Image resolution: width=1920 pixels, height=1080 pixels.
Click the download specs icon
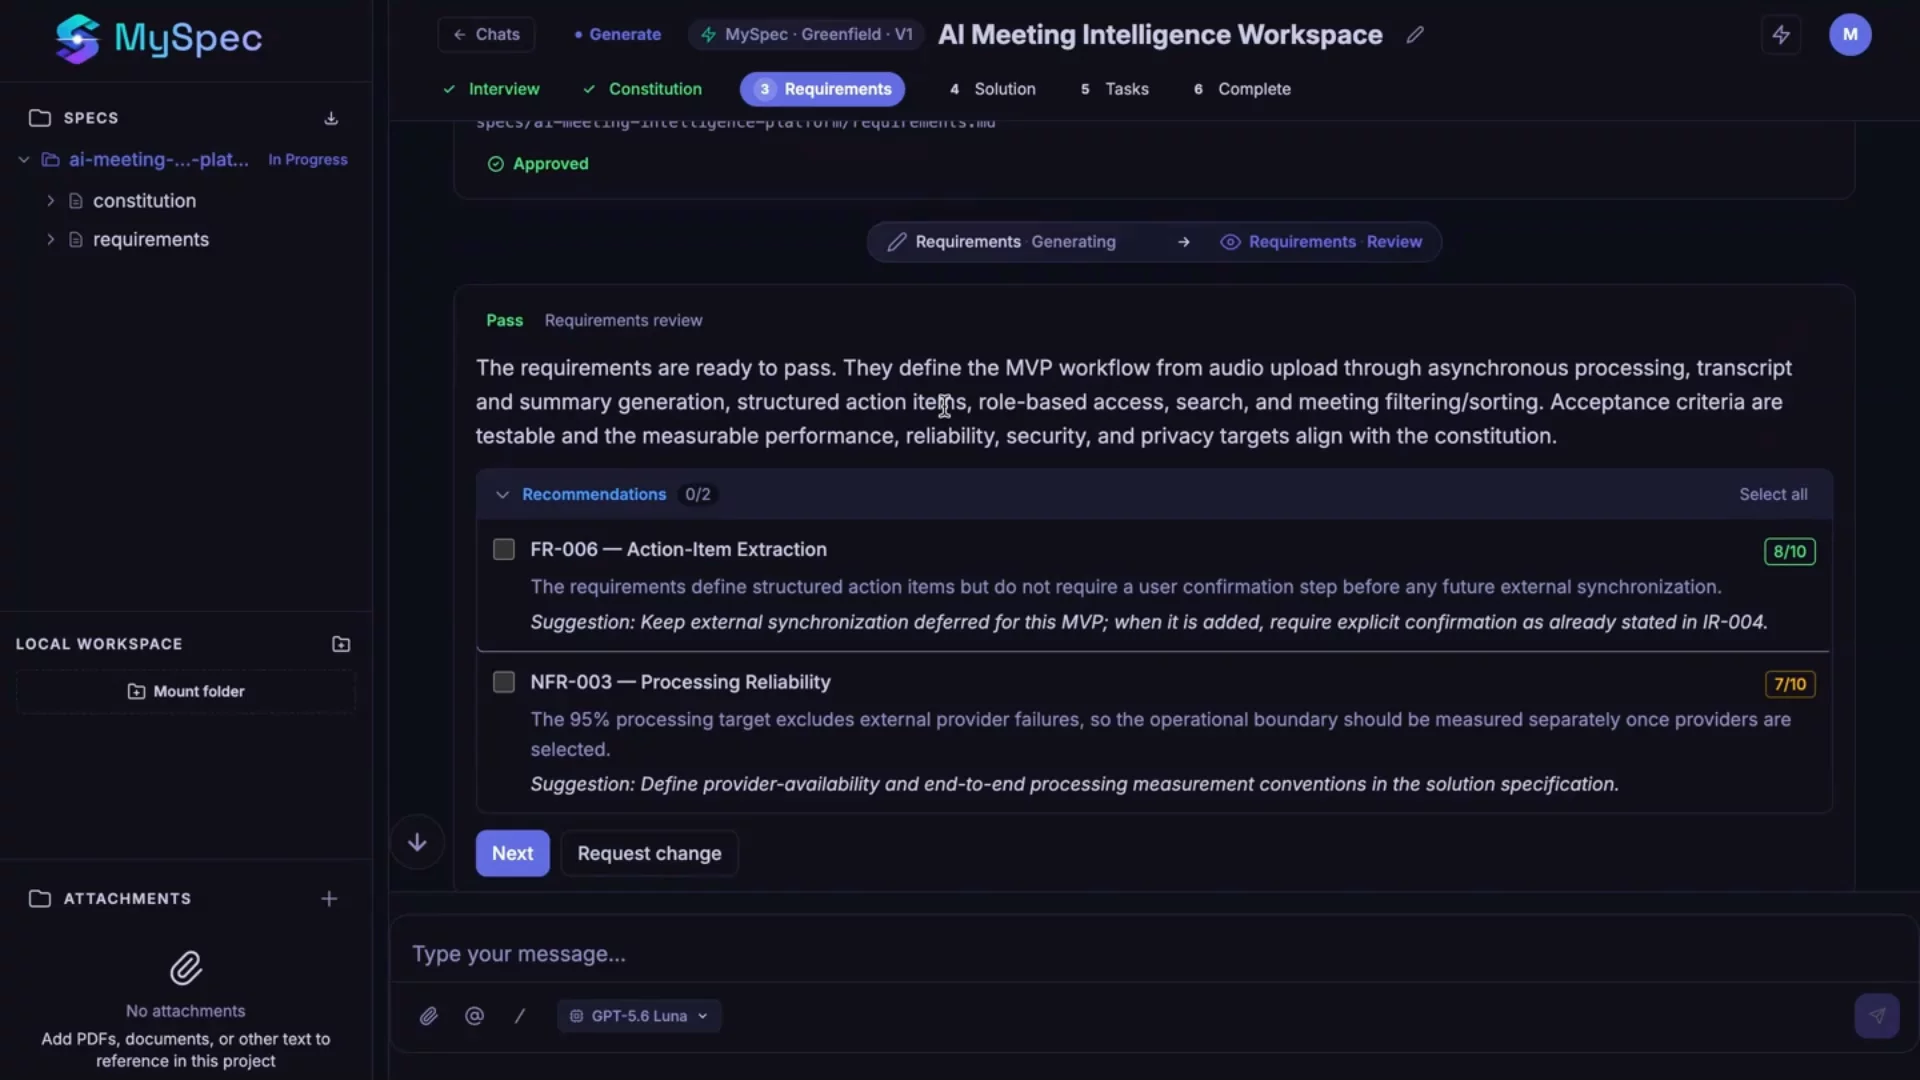(331, 118)
